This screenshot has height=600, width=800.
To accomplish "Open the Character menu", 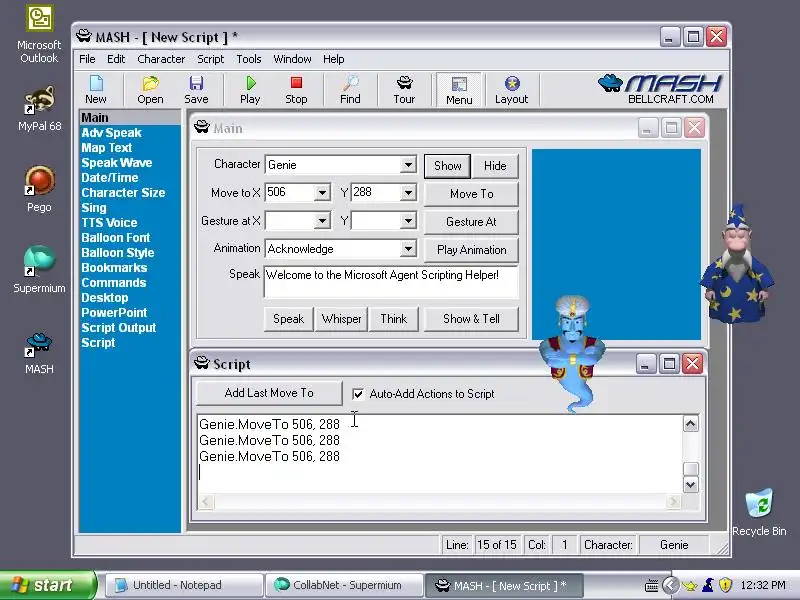I will (x=161, y=59).
